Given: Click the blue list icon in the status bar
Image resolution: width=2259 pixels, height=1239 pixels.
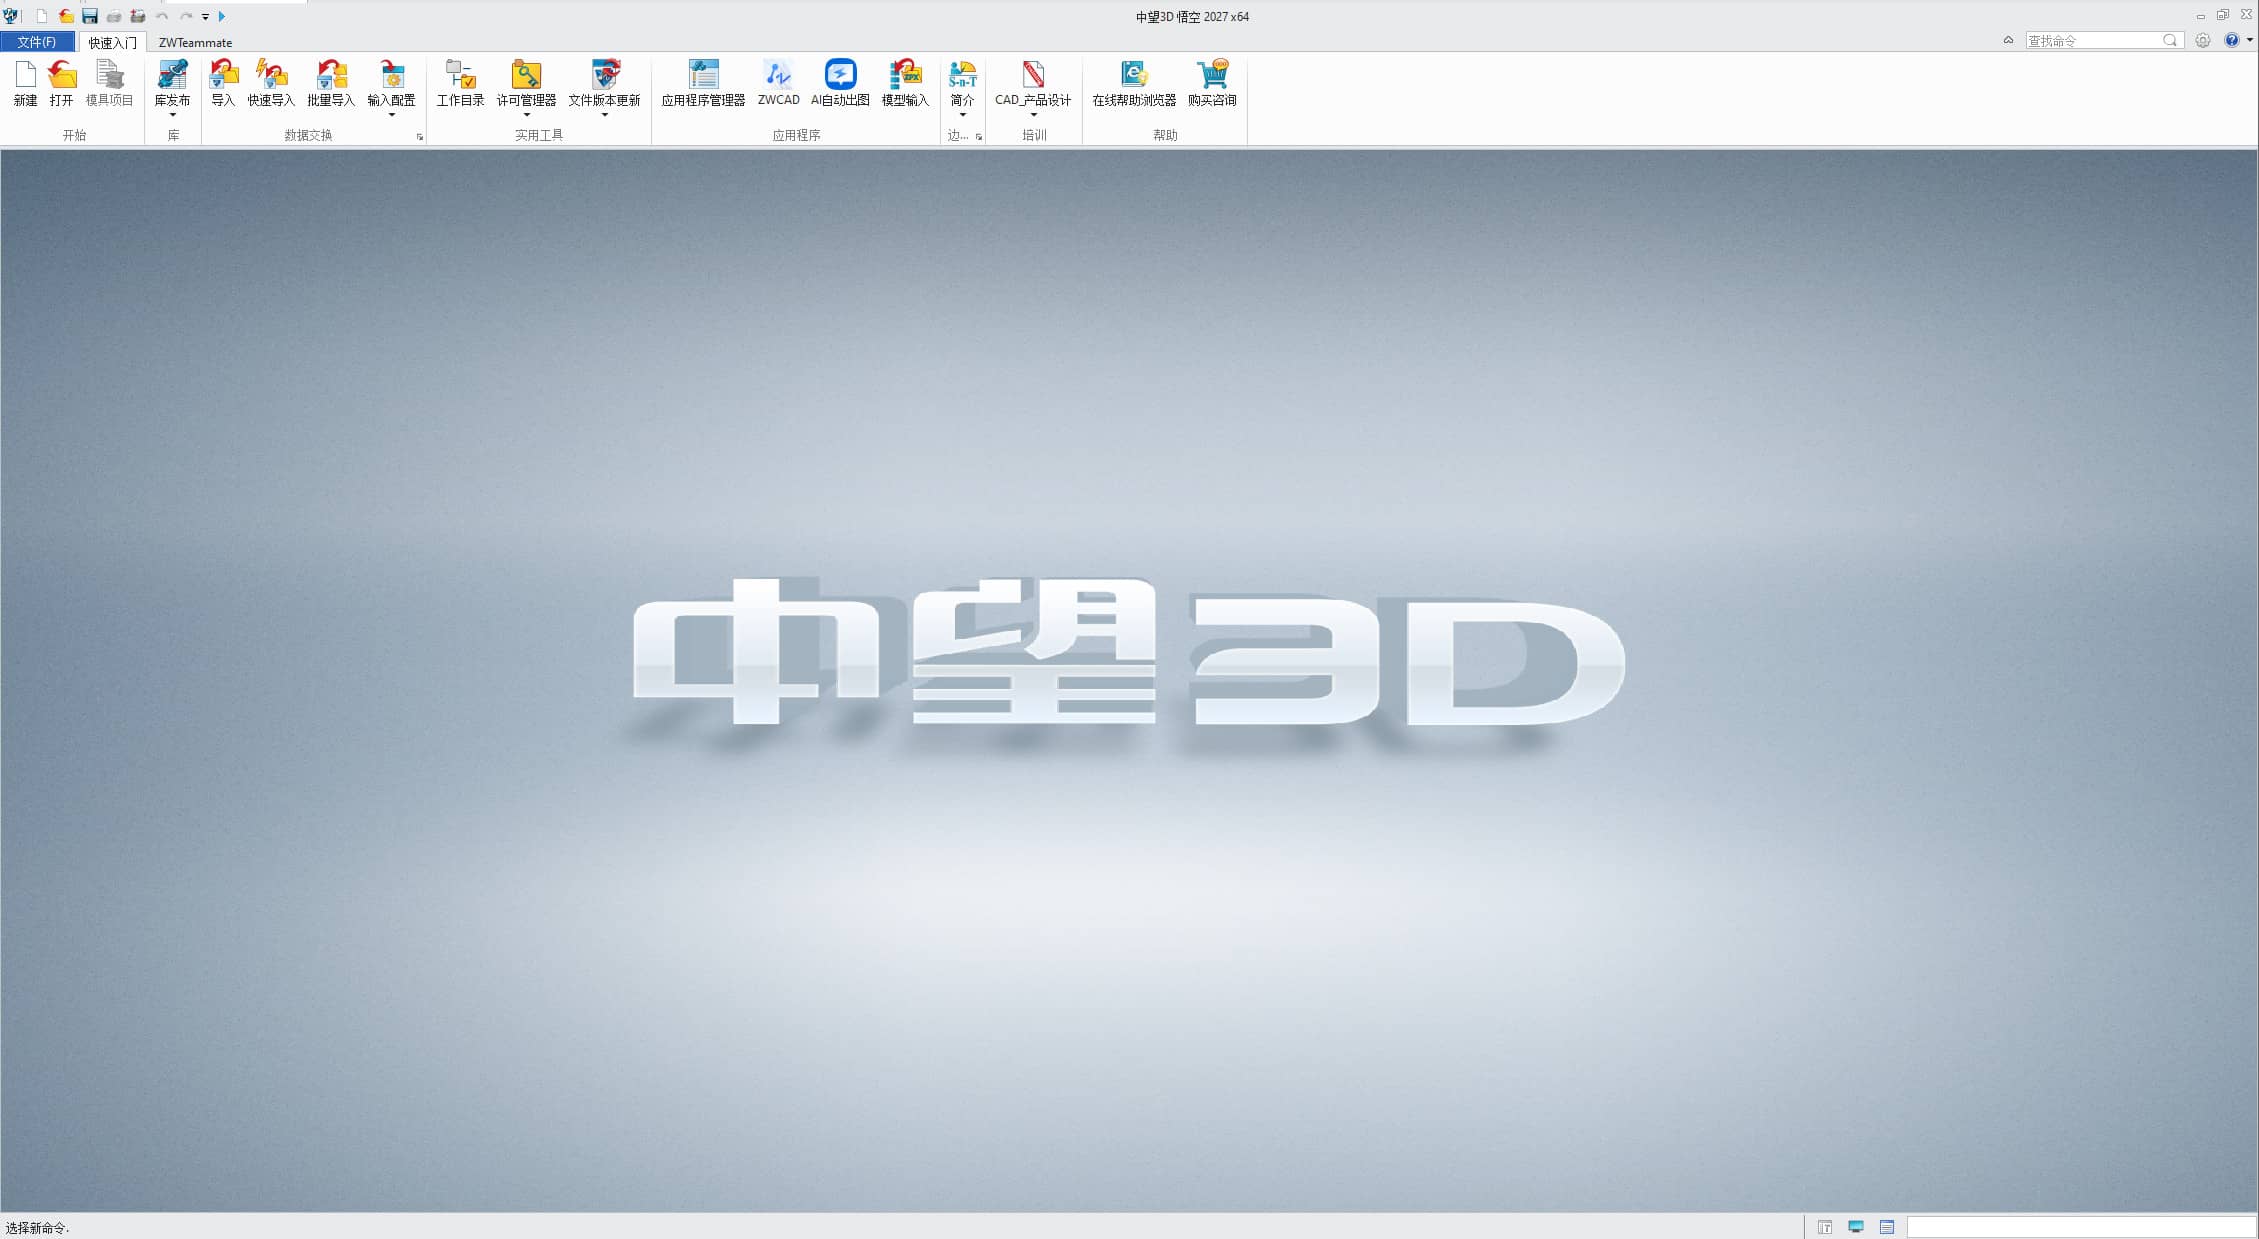Looking at the screenshot, I should (x=1887, y=1227).
